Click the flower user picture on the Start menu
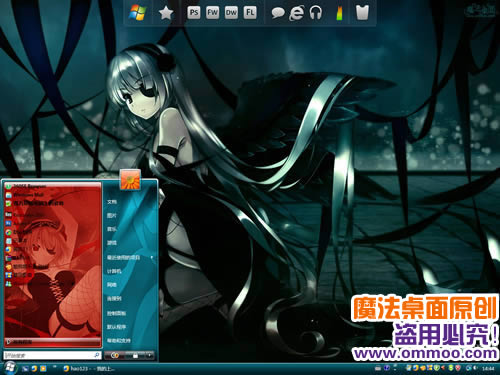The height and width of the screenshot is (375, 500). click(x=130, y=179)
